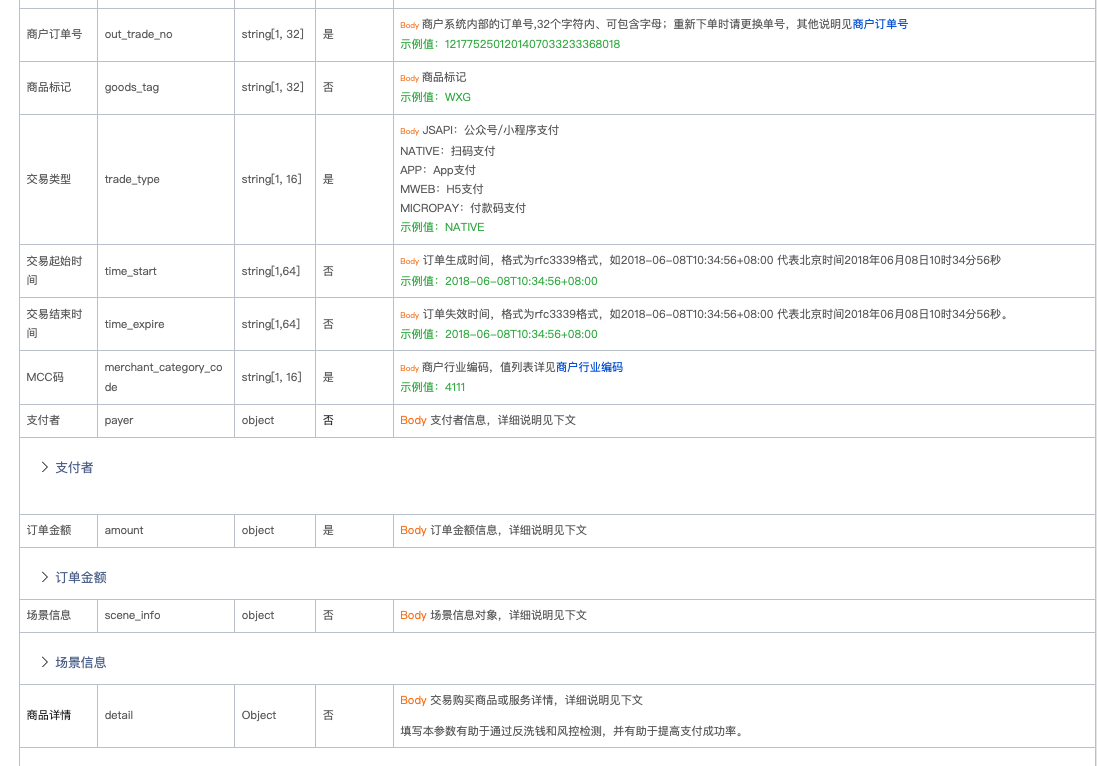Click the MICROPAY: 付款码支付 line
The image size is (1097, 766).
coord(463,208)
